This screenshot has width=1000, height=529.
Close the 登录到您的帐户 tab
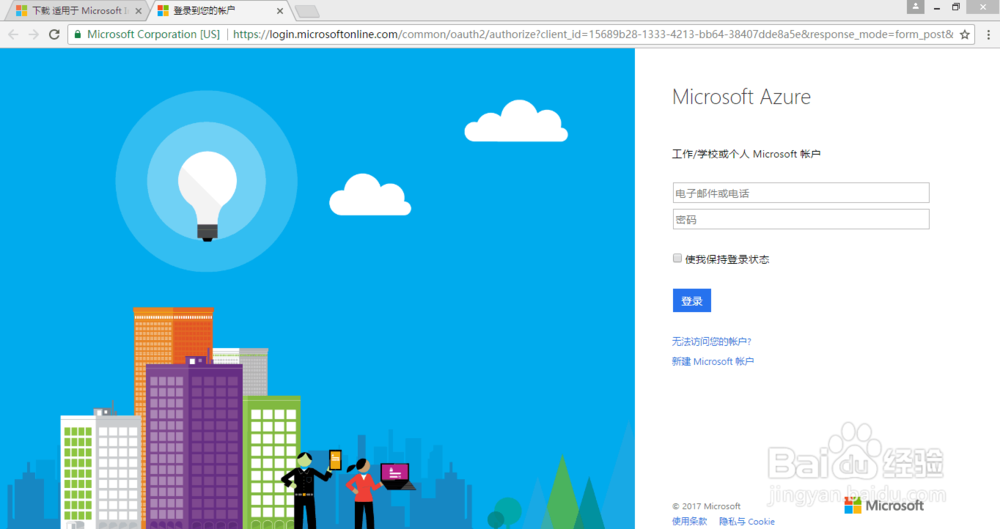coord(280,11)
